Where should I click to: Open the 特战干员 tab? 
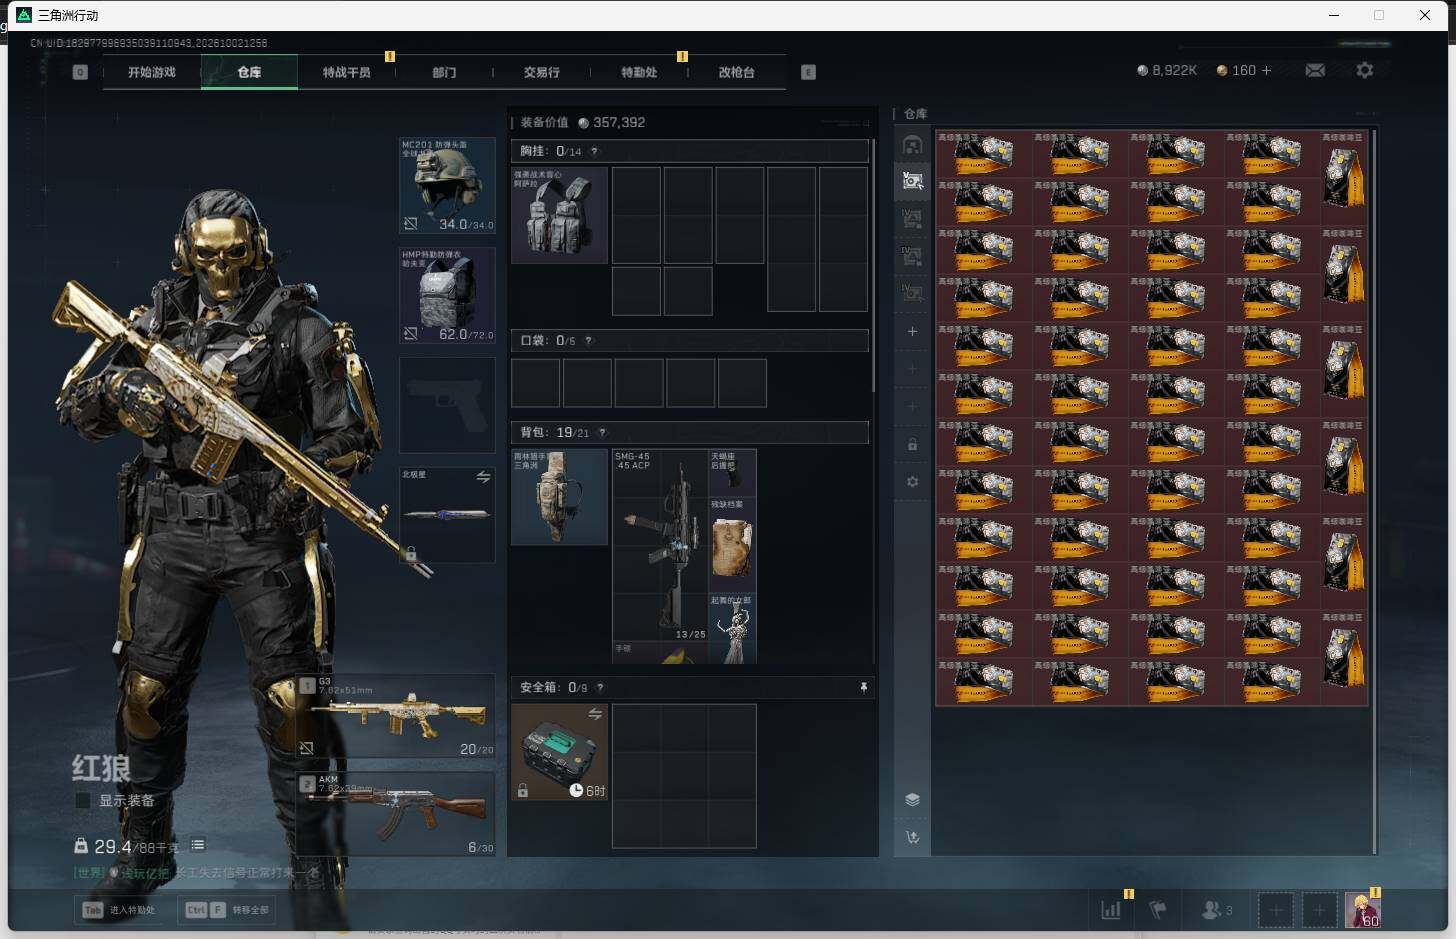[347, 72]
